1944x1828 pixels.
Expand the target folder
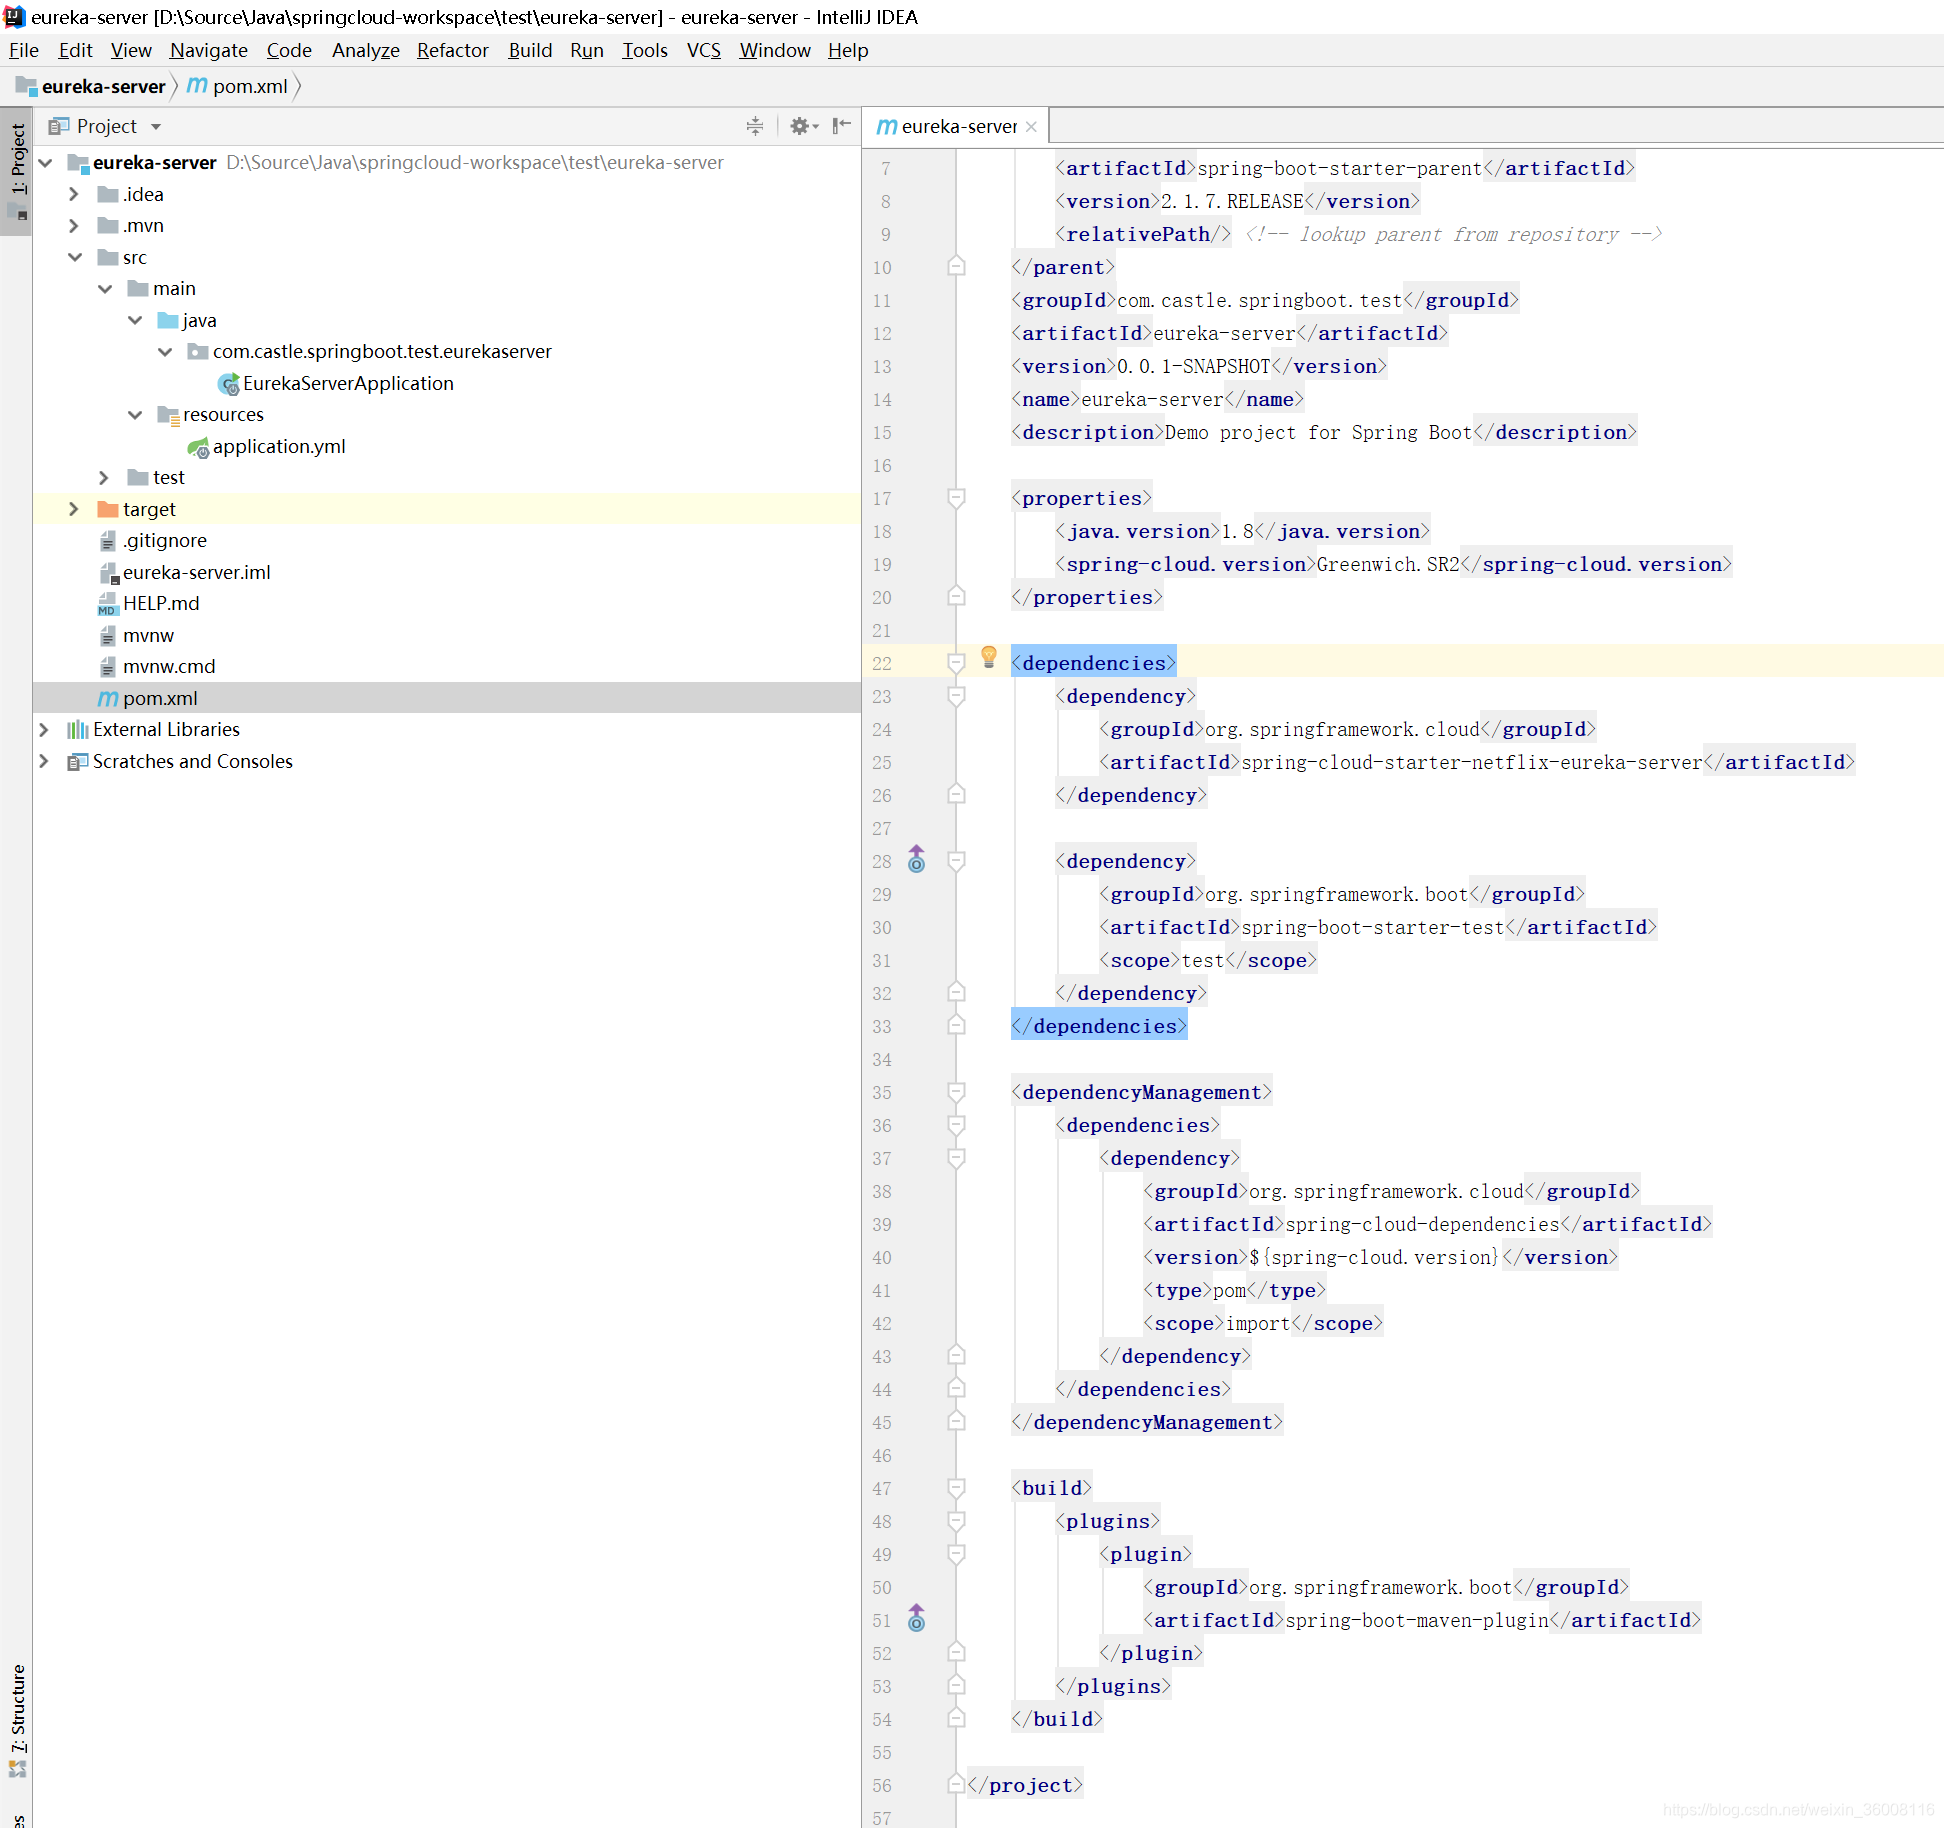coord(74,509)
